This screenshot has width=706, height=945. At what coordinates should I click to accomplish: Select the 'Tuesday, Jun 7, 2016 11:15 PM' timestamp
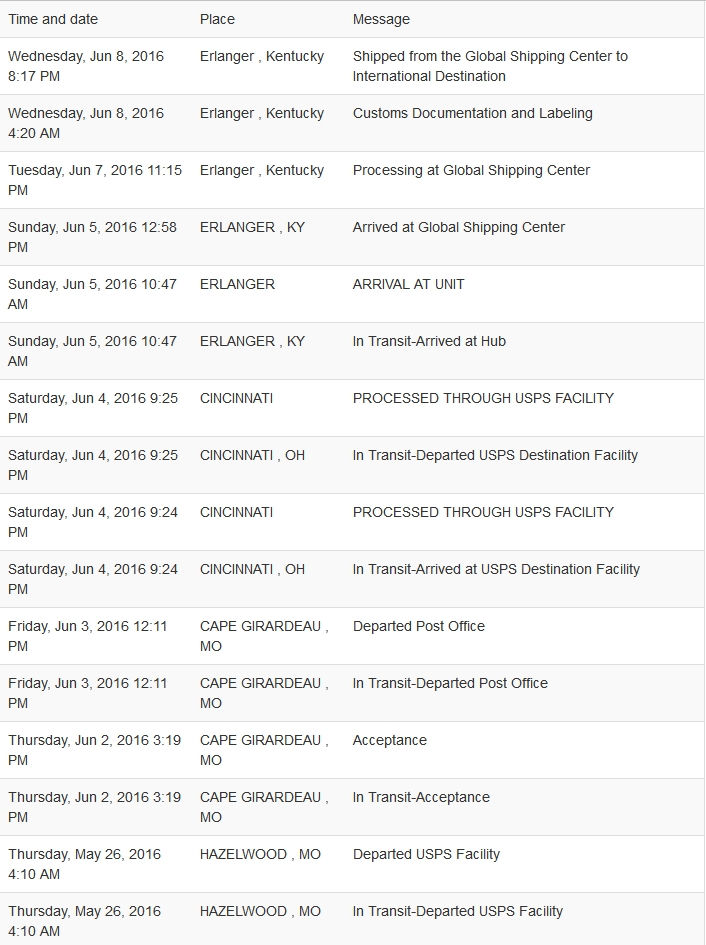pos(95,180)
